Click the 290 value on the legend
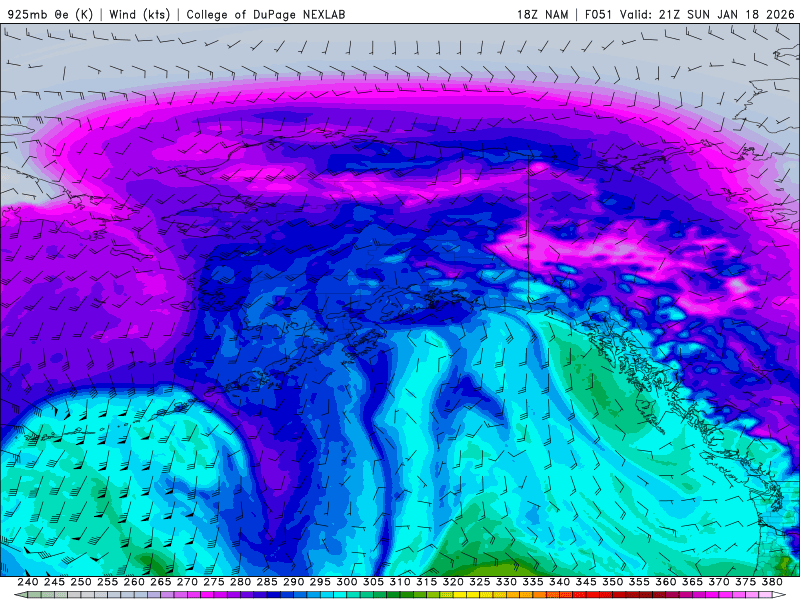 point(293,582)
